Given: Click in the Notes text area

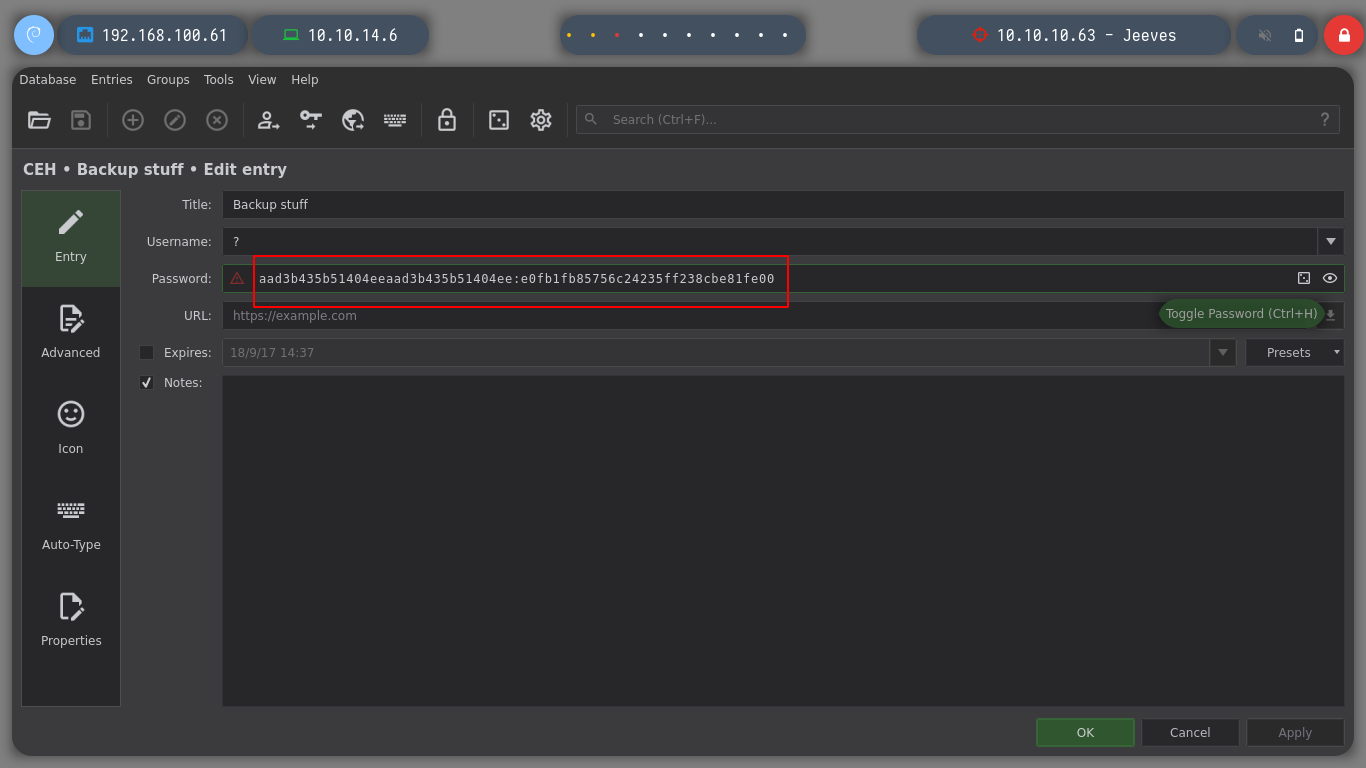Looking at the screenshot, I should (783, 541).
